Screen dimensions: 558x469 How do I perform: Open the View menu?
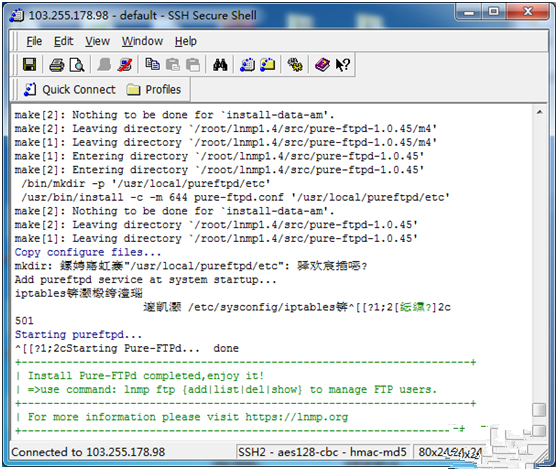[98, 41]
